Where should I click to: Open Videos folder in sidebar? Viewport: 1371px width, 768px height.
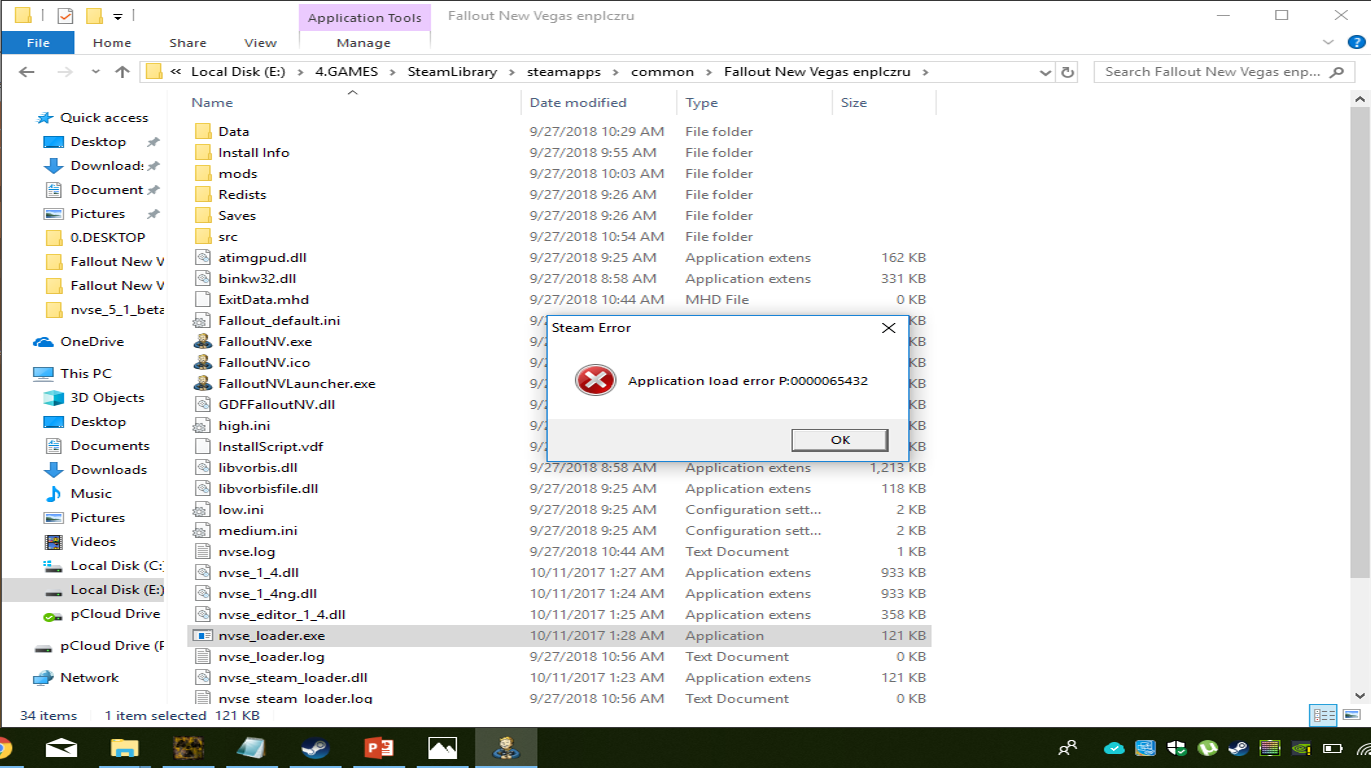[80, 542]
